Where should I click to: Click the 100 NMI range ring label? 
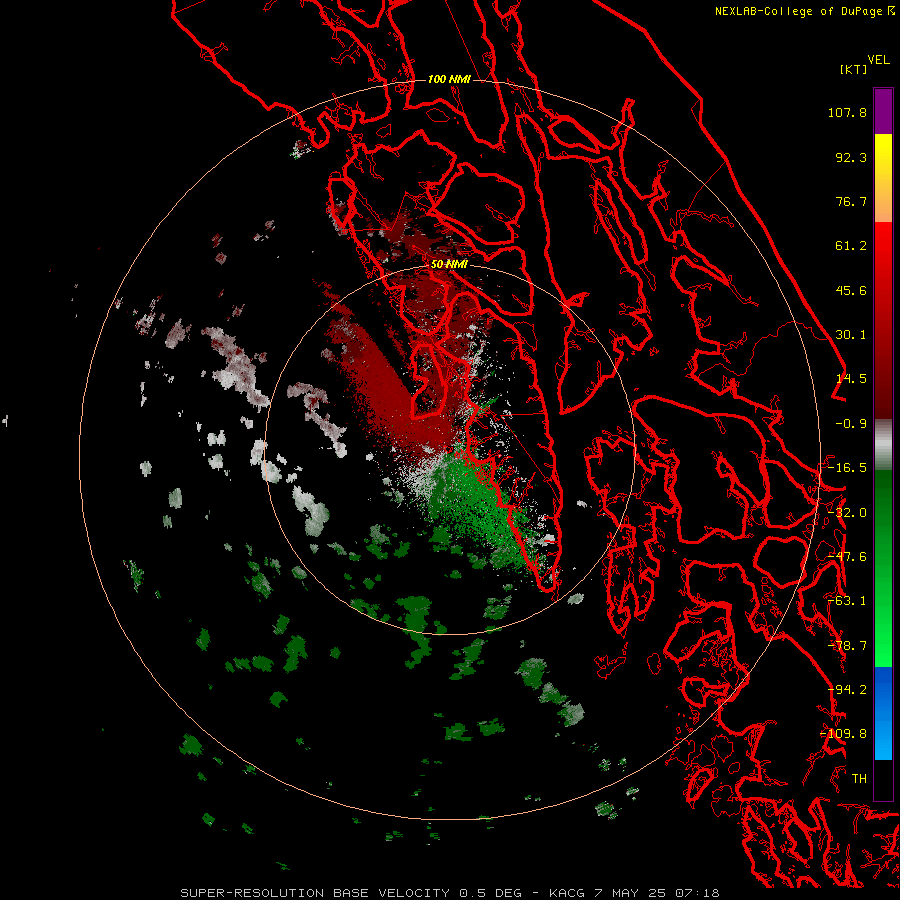click(449, 79)
